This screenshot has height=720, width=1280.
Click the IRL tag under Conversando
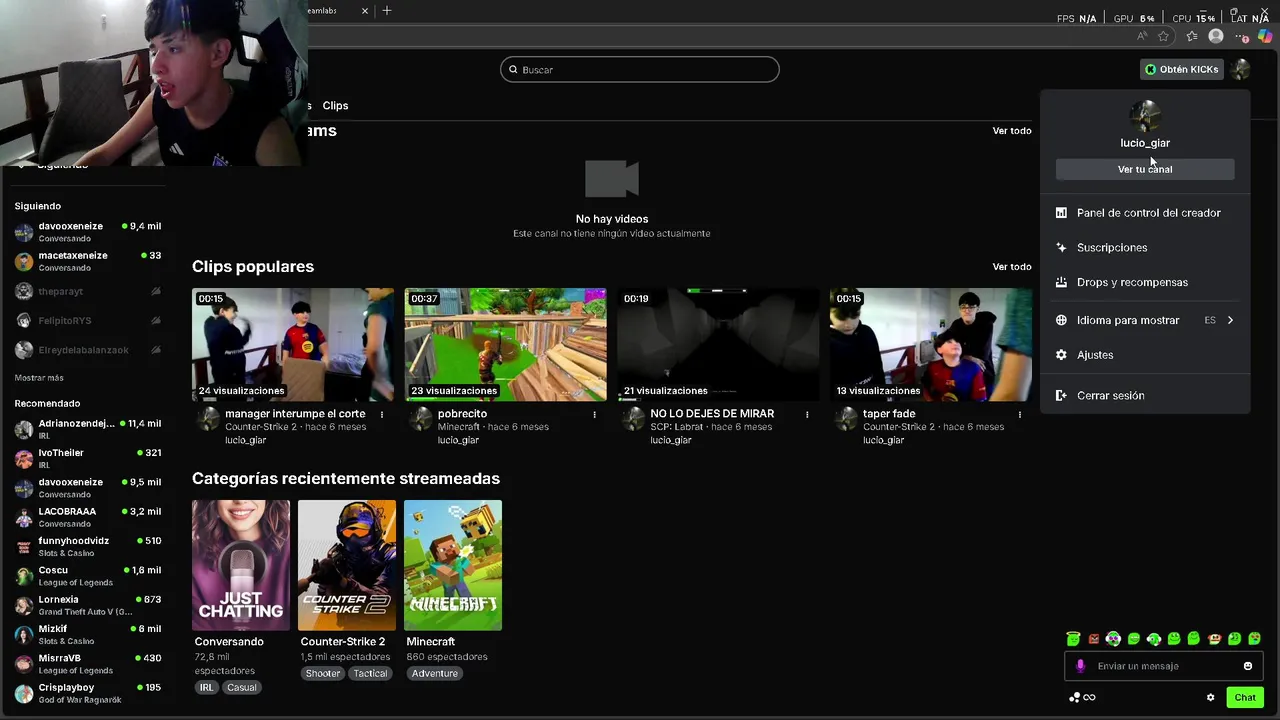[206, 688]
